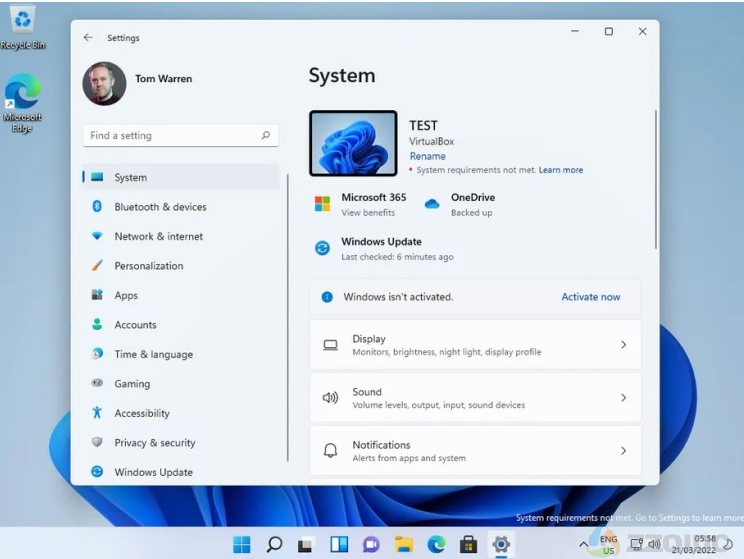Open taskbar Search
The image size is (744, 559).
274,545
